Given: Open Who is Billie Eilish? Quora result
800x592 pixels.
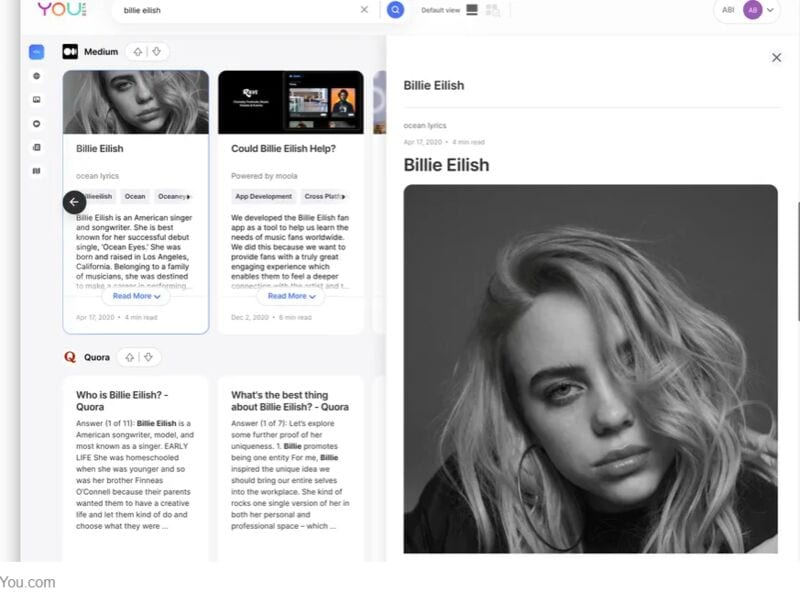Looking at the screenshot, I should tap(122, 401).
